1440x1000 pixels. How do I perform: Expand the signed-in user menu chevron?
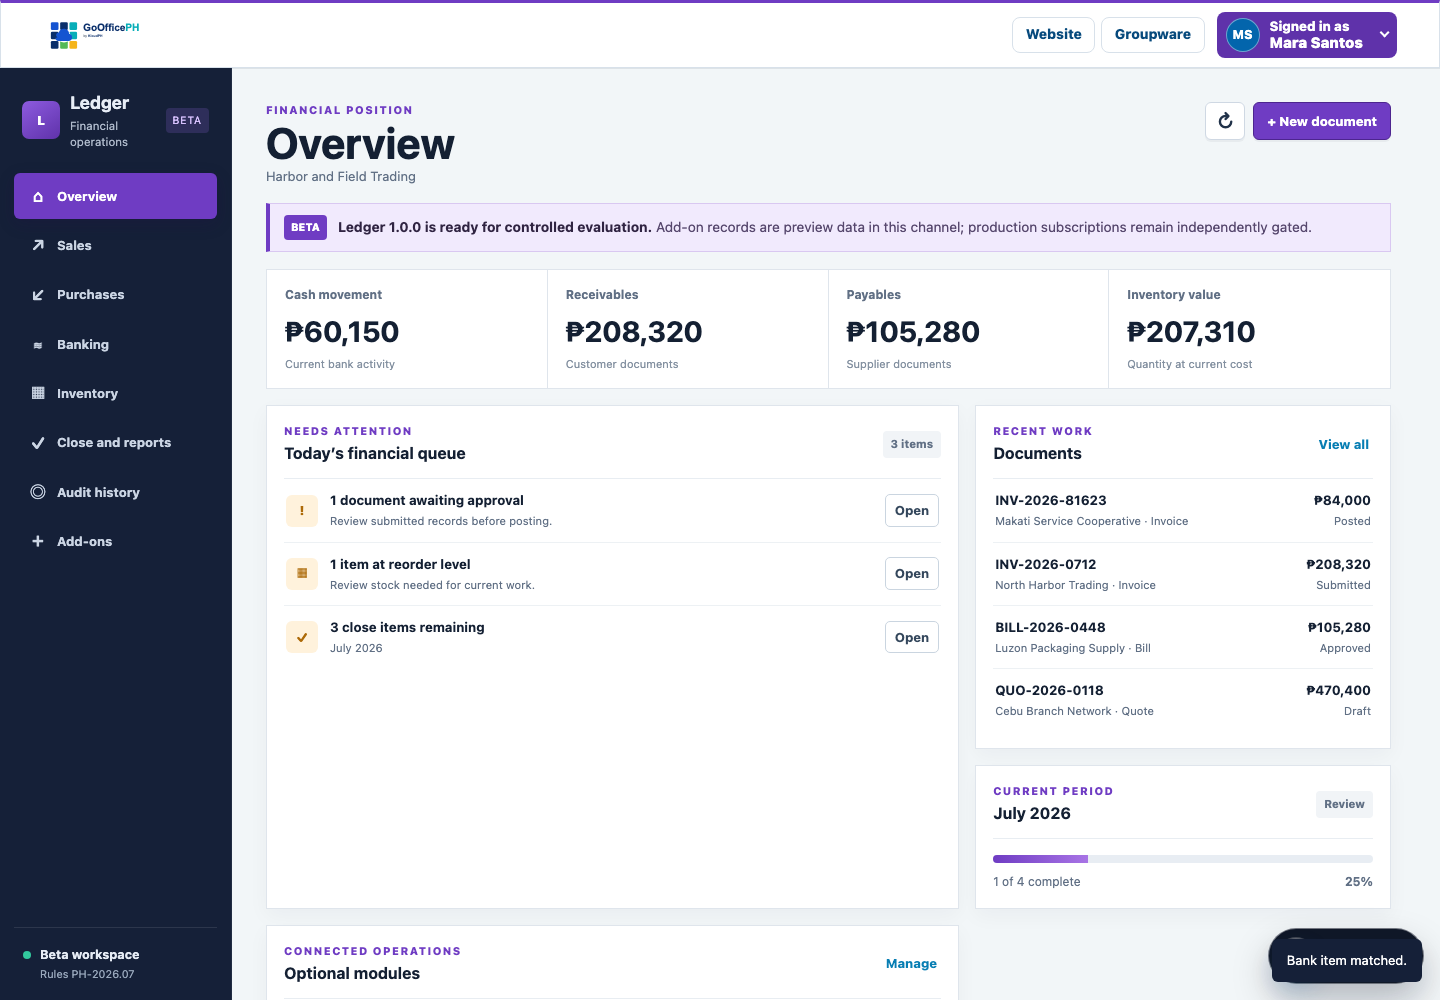[1384, 35]
